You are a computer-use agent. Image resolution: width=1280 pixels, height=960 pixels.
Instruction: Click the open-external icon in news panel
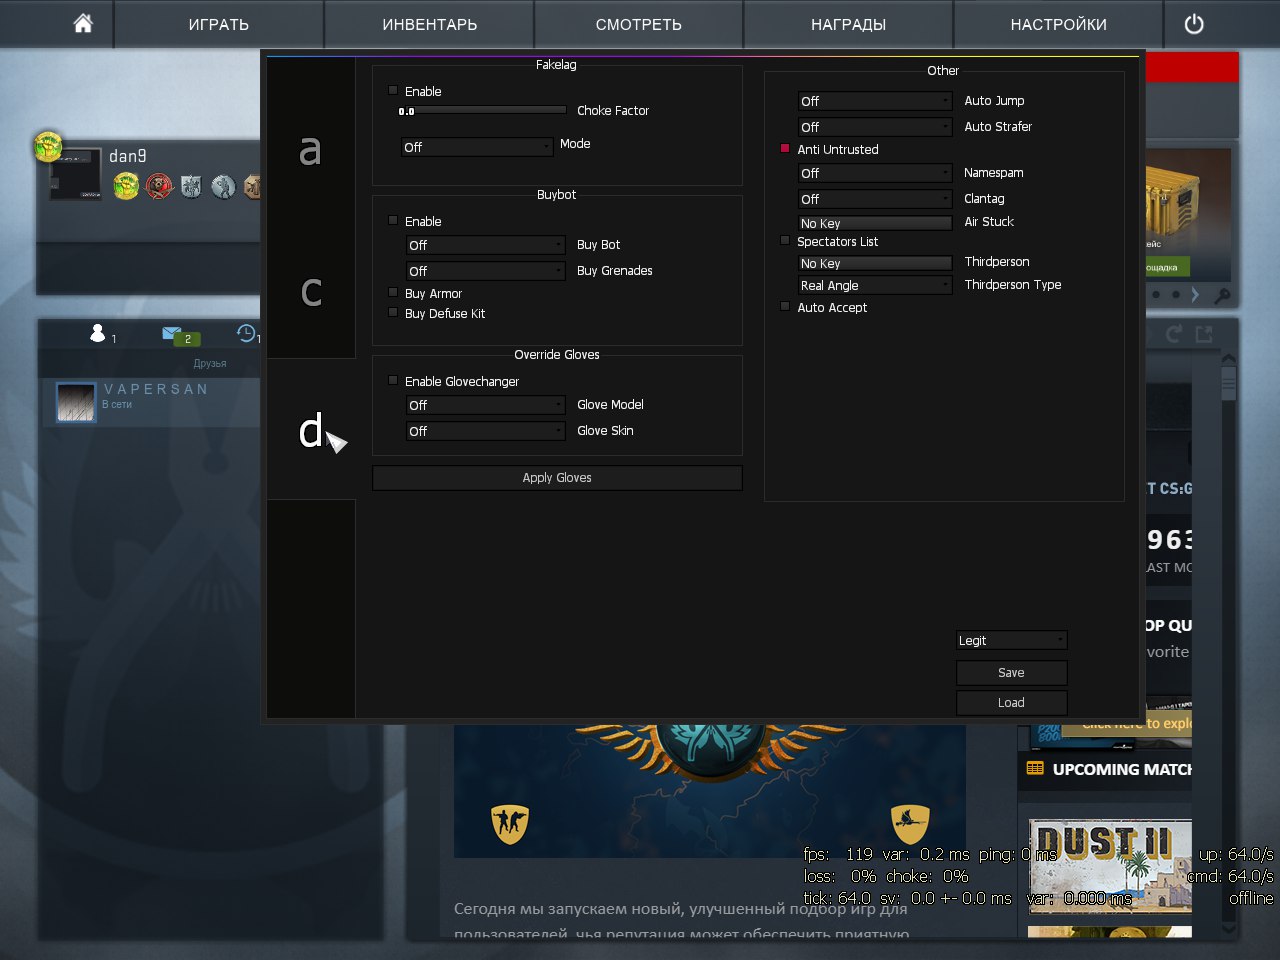coord(1204,334)
